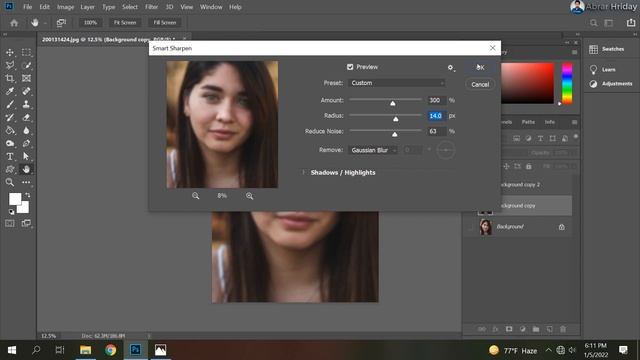Open the Edit menu

tap(44, 7)
